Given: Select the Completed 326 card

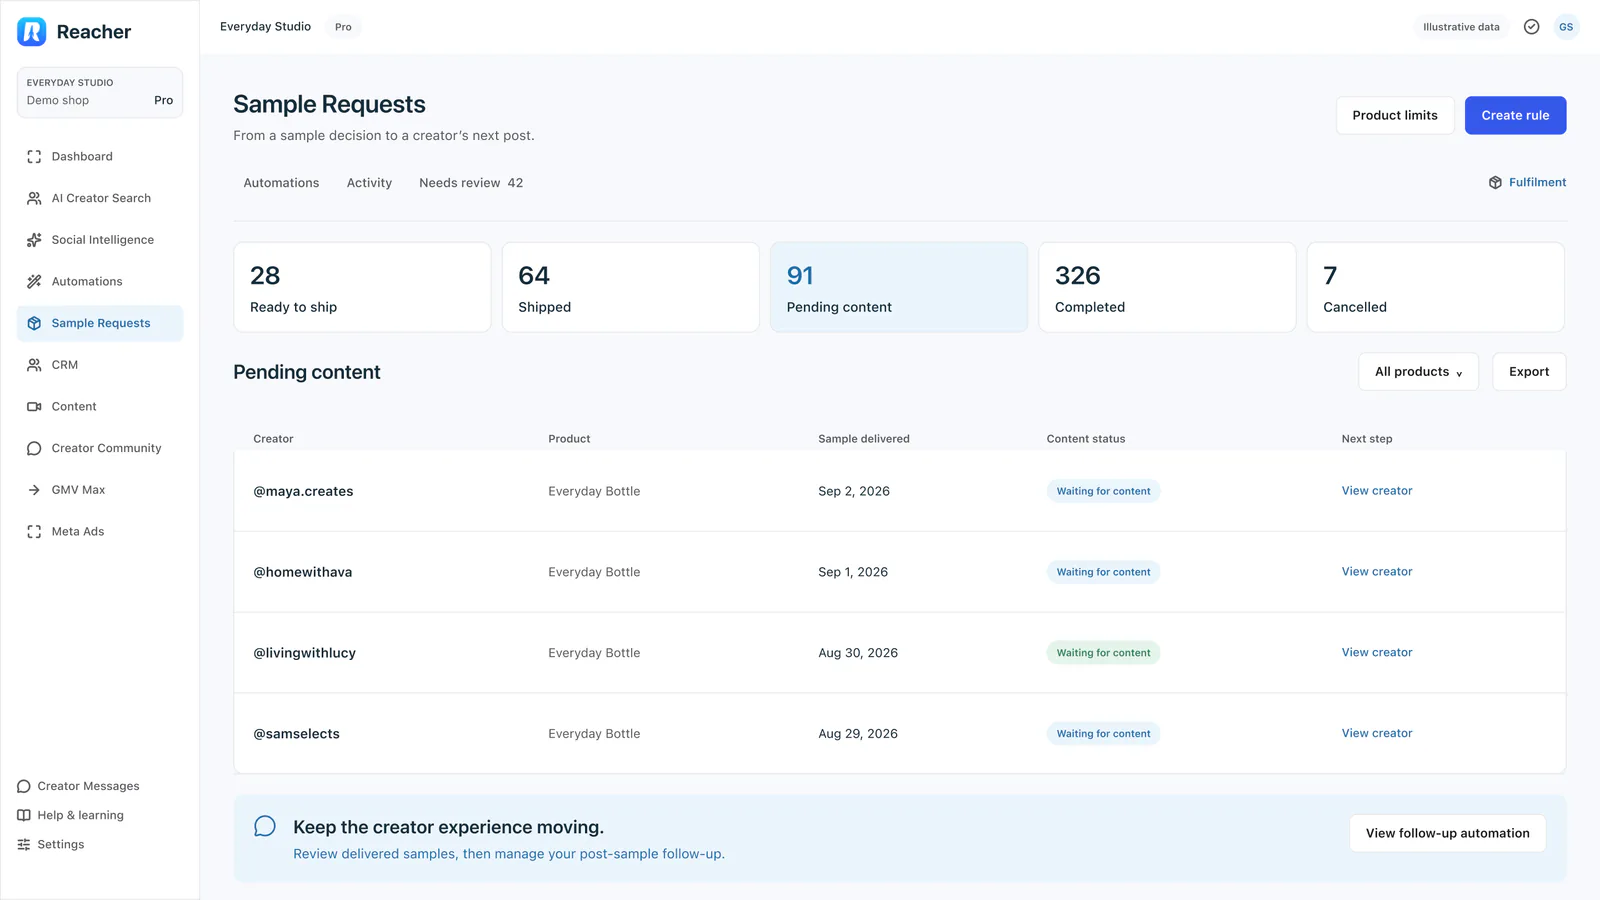Looking at the screenshot, I should [x=1167, y=287].
